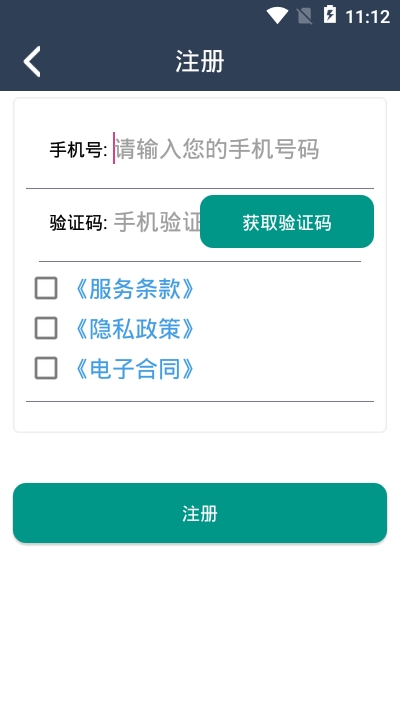Tap the charging battery icon
The image size is (400, 711).
click(330, 15)
